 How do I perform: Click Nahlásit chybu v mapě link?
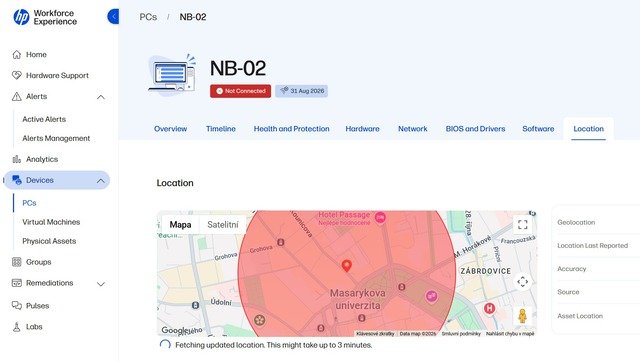pos(510,334)
